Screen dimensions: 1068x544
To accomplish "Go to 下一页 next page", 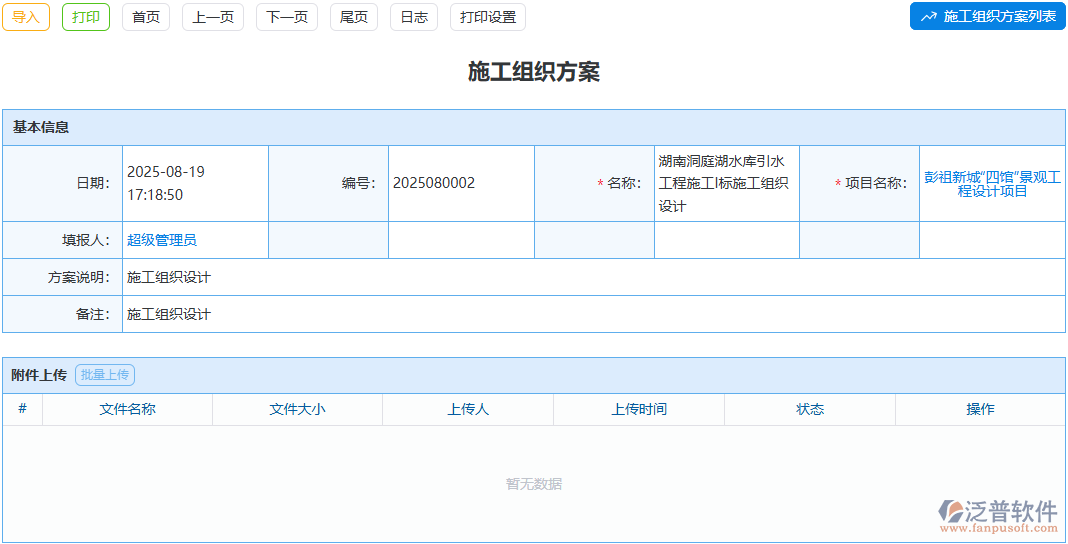I will pos(287,17).
